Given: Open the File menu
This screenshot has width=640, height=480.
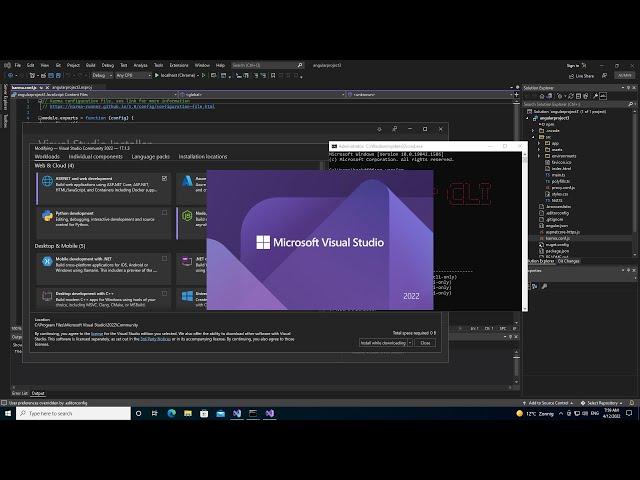Looking at the screenshot, I should (x=18, y=65).
